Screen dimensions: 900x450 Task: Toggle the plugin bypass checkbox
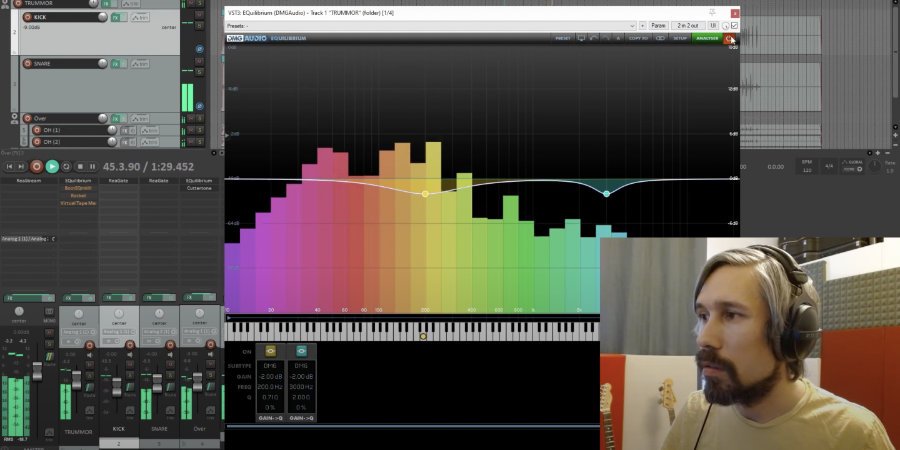(x=734, y=26)
